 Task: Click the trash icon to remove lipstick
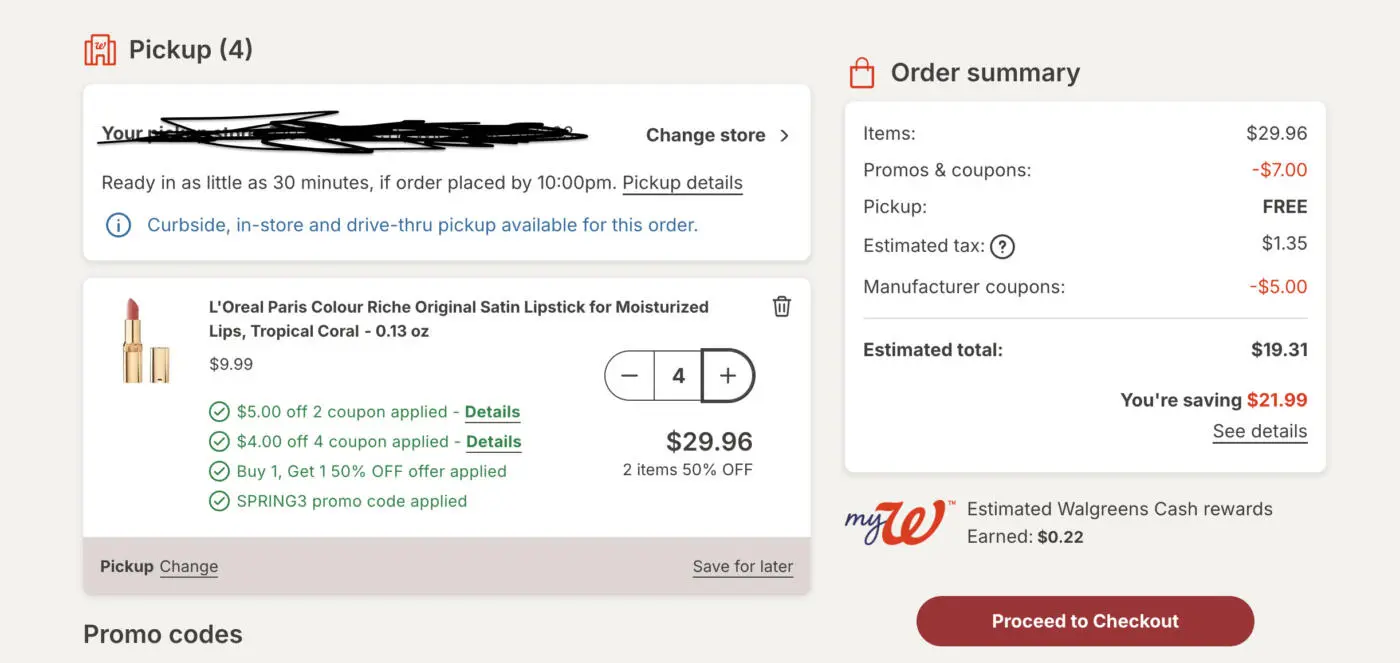[782, 307]
